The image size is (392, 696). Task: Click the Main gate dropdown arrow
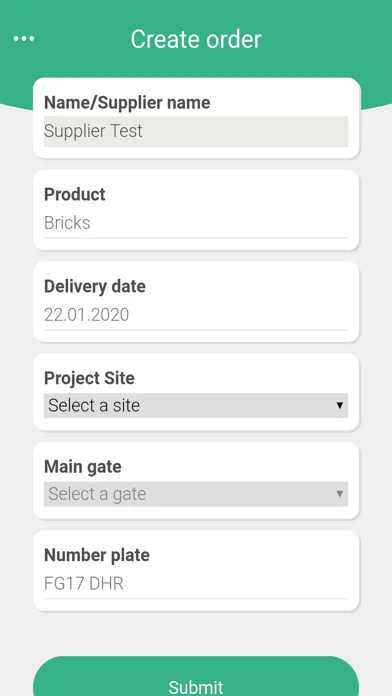tap(340, 494)
